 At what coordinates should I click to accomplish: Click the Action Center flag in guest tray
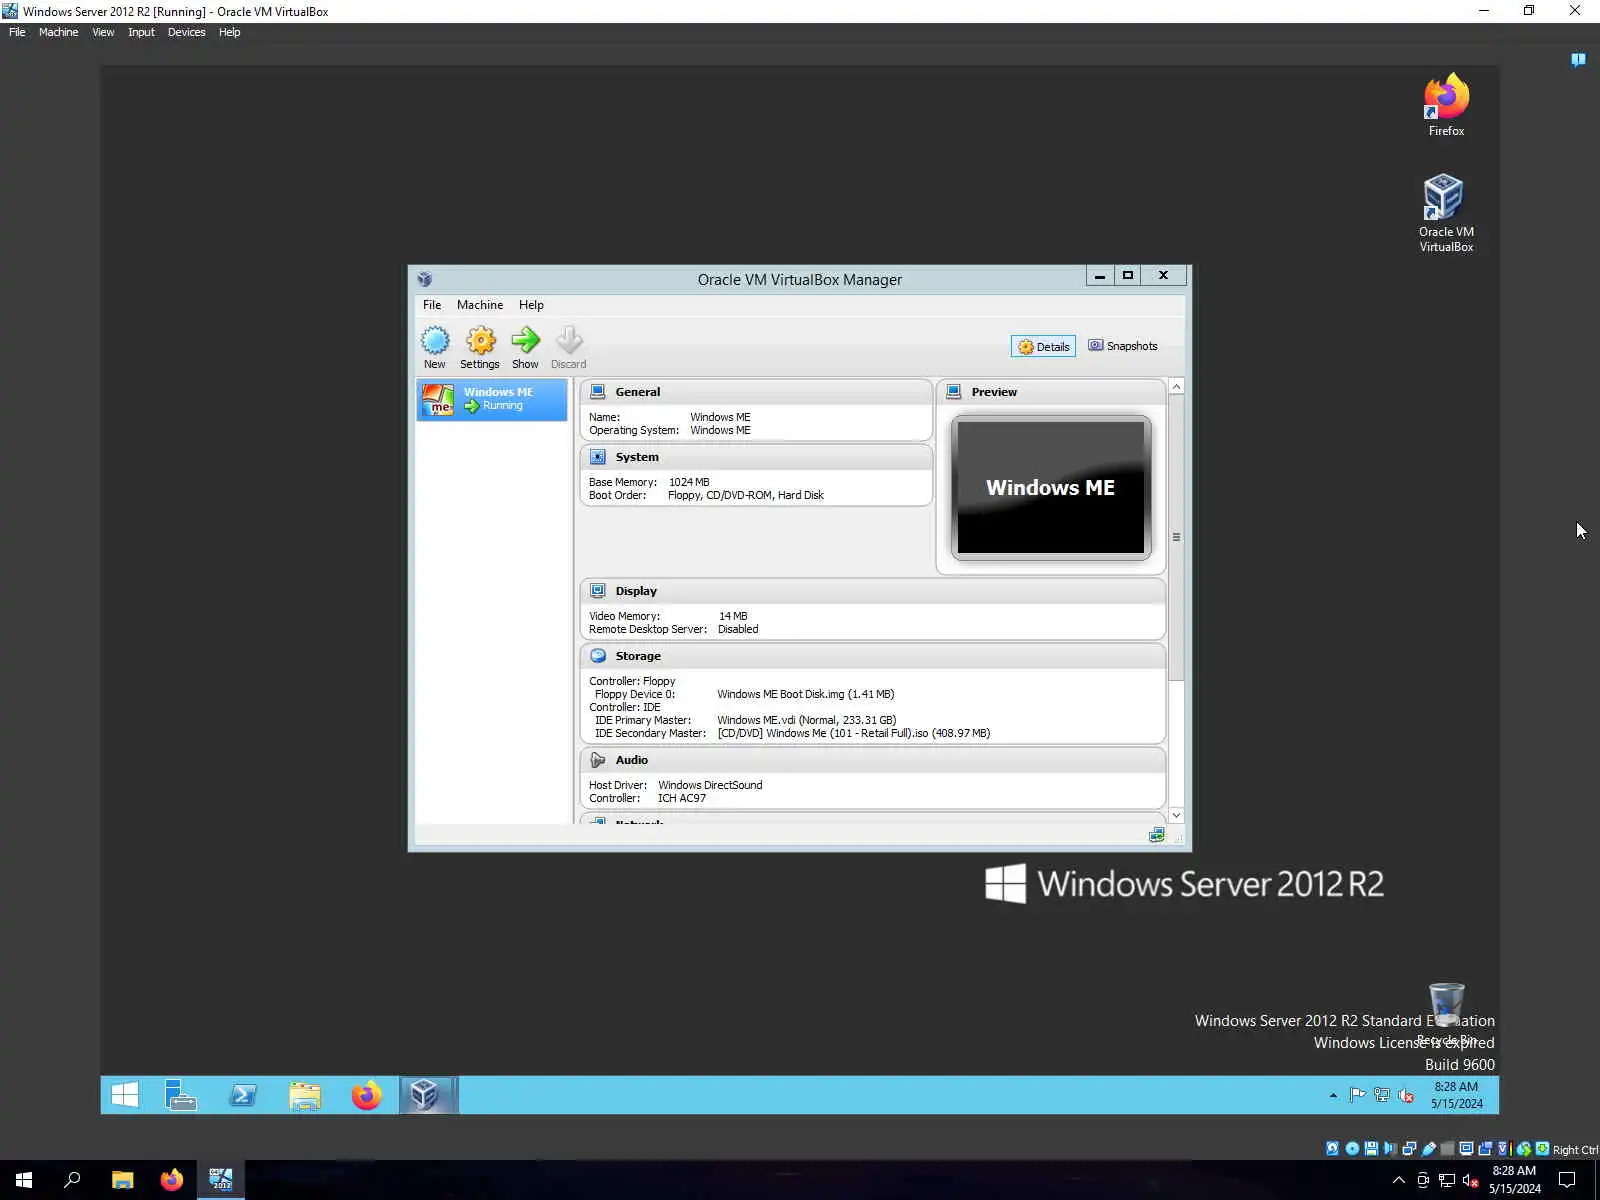click(1357, 1095)
